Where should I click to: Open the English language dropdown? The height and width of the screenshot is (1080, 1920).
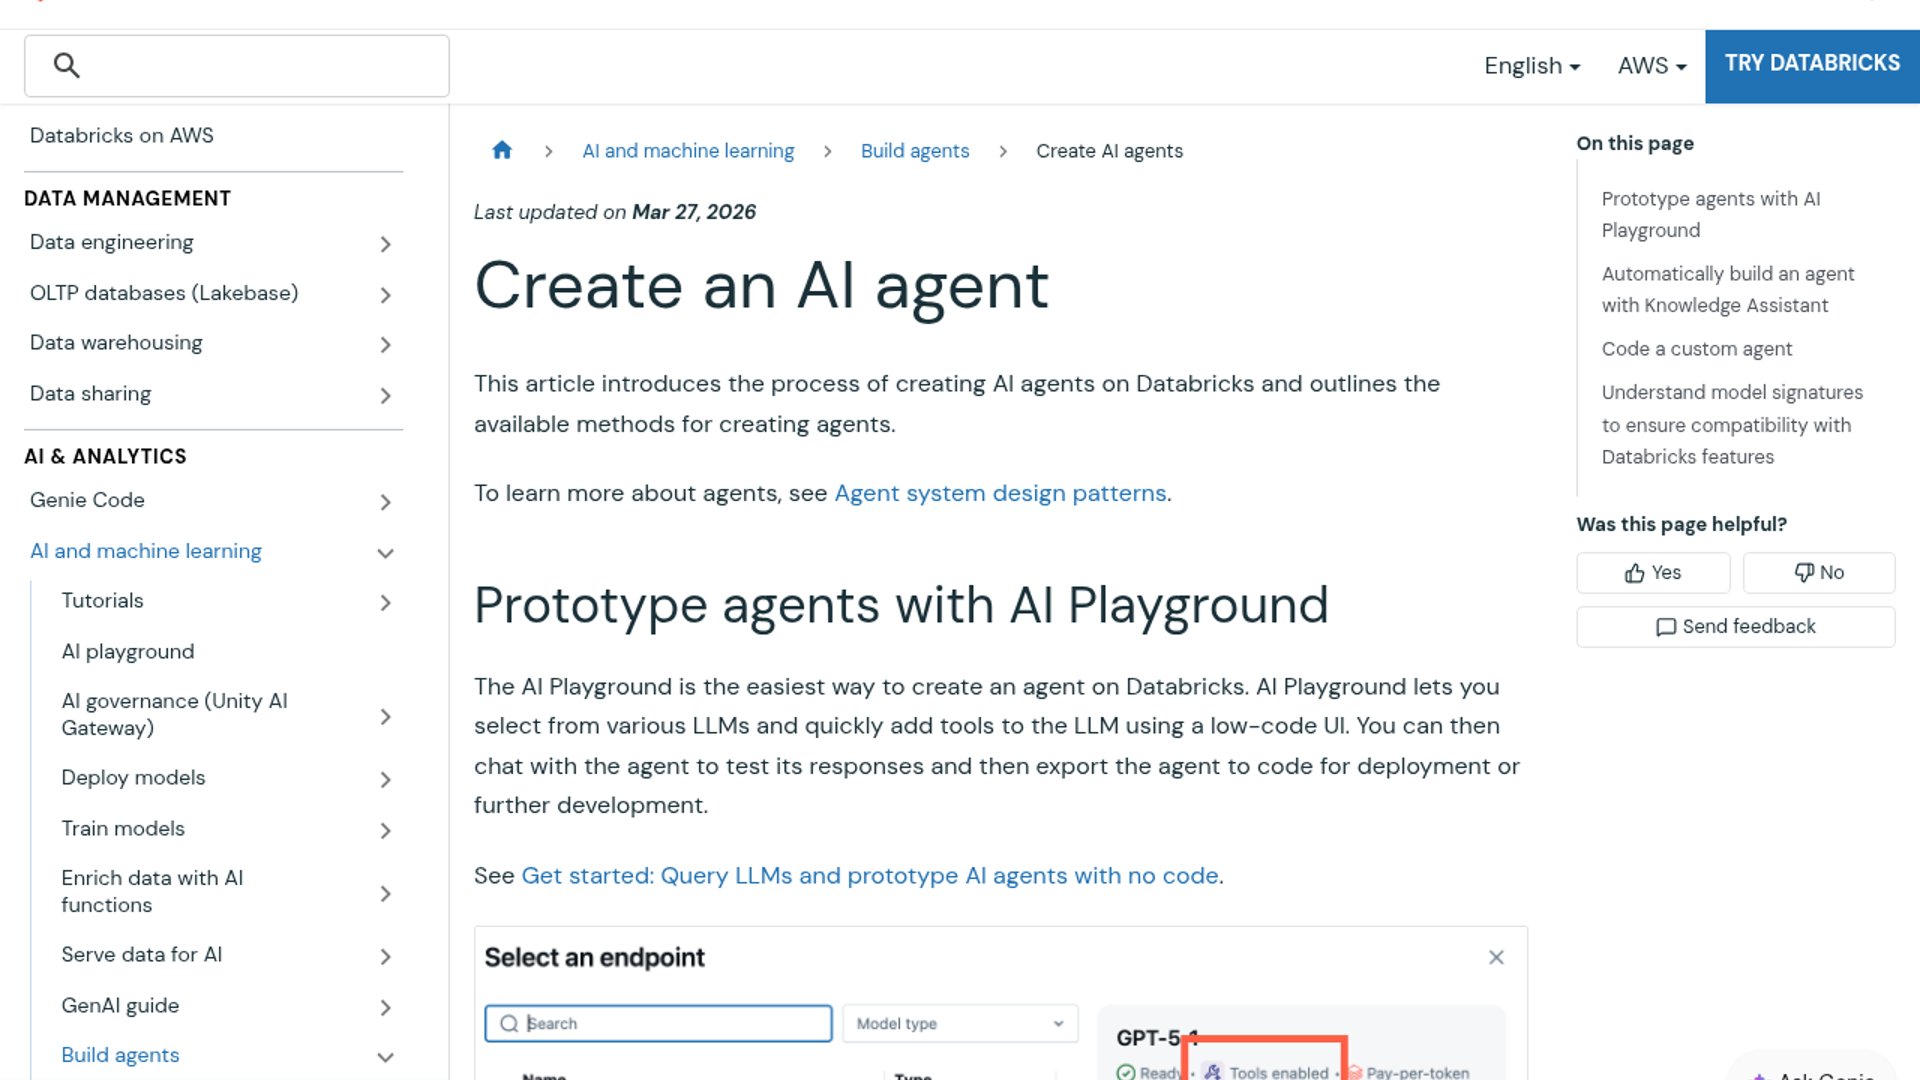pyautogui.click(x=1531, y=66)
